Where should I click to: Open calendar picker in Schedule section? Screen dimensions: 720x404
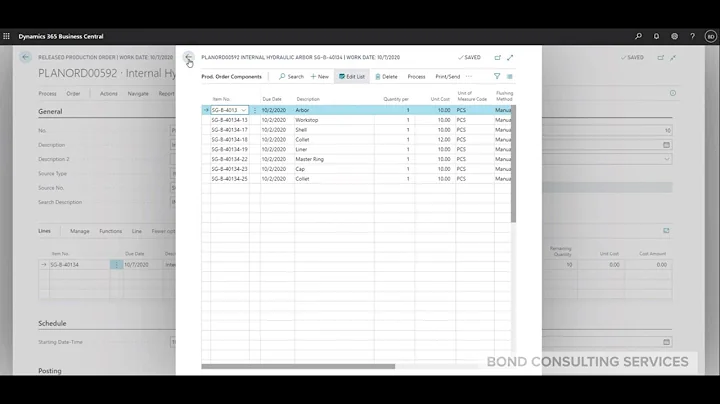[x=666, y=342]
